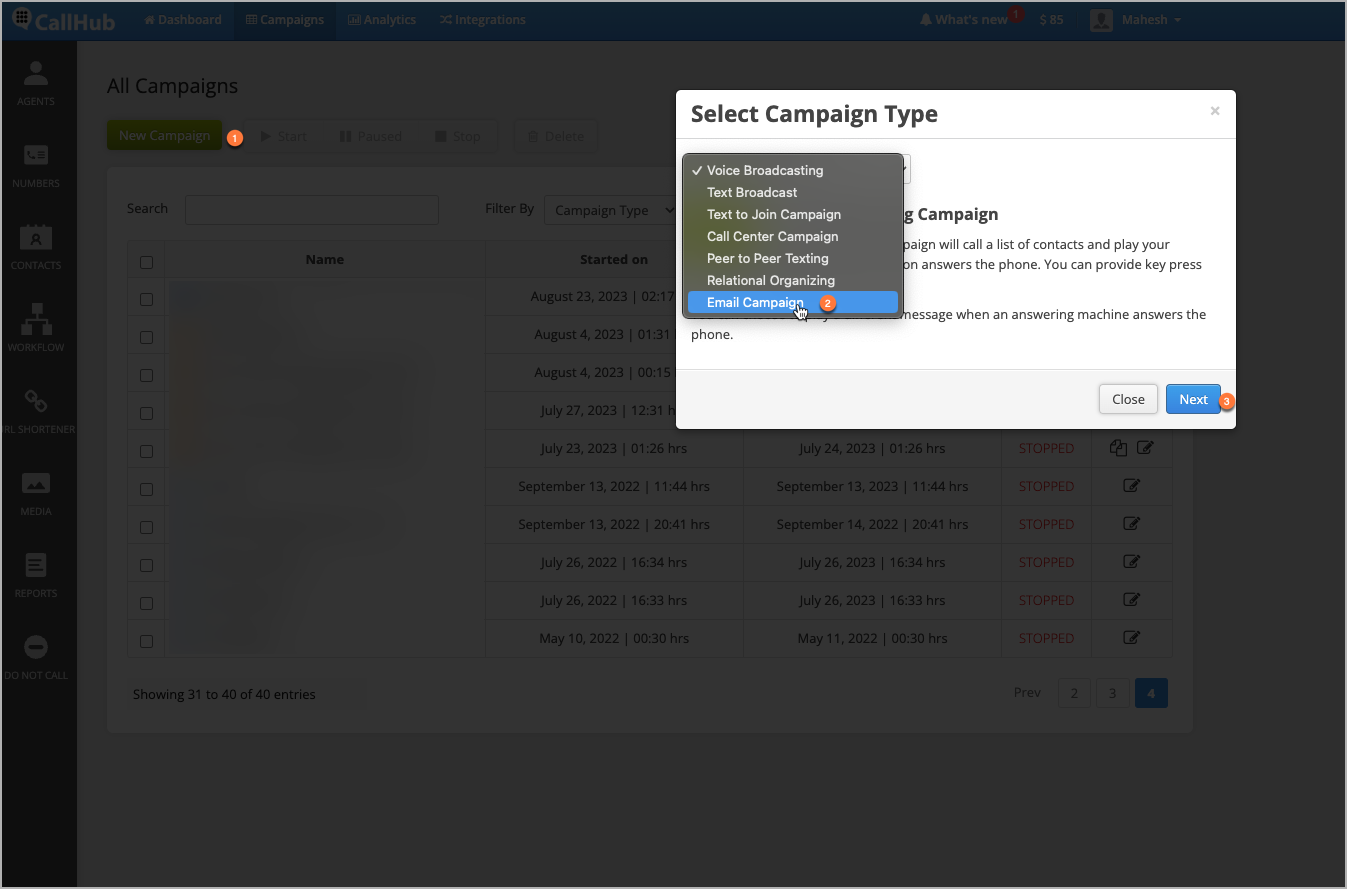Open the URL Shortener sidebar section
The height and width of the screenshot is (889, 1347).
coord(36,411)
